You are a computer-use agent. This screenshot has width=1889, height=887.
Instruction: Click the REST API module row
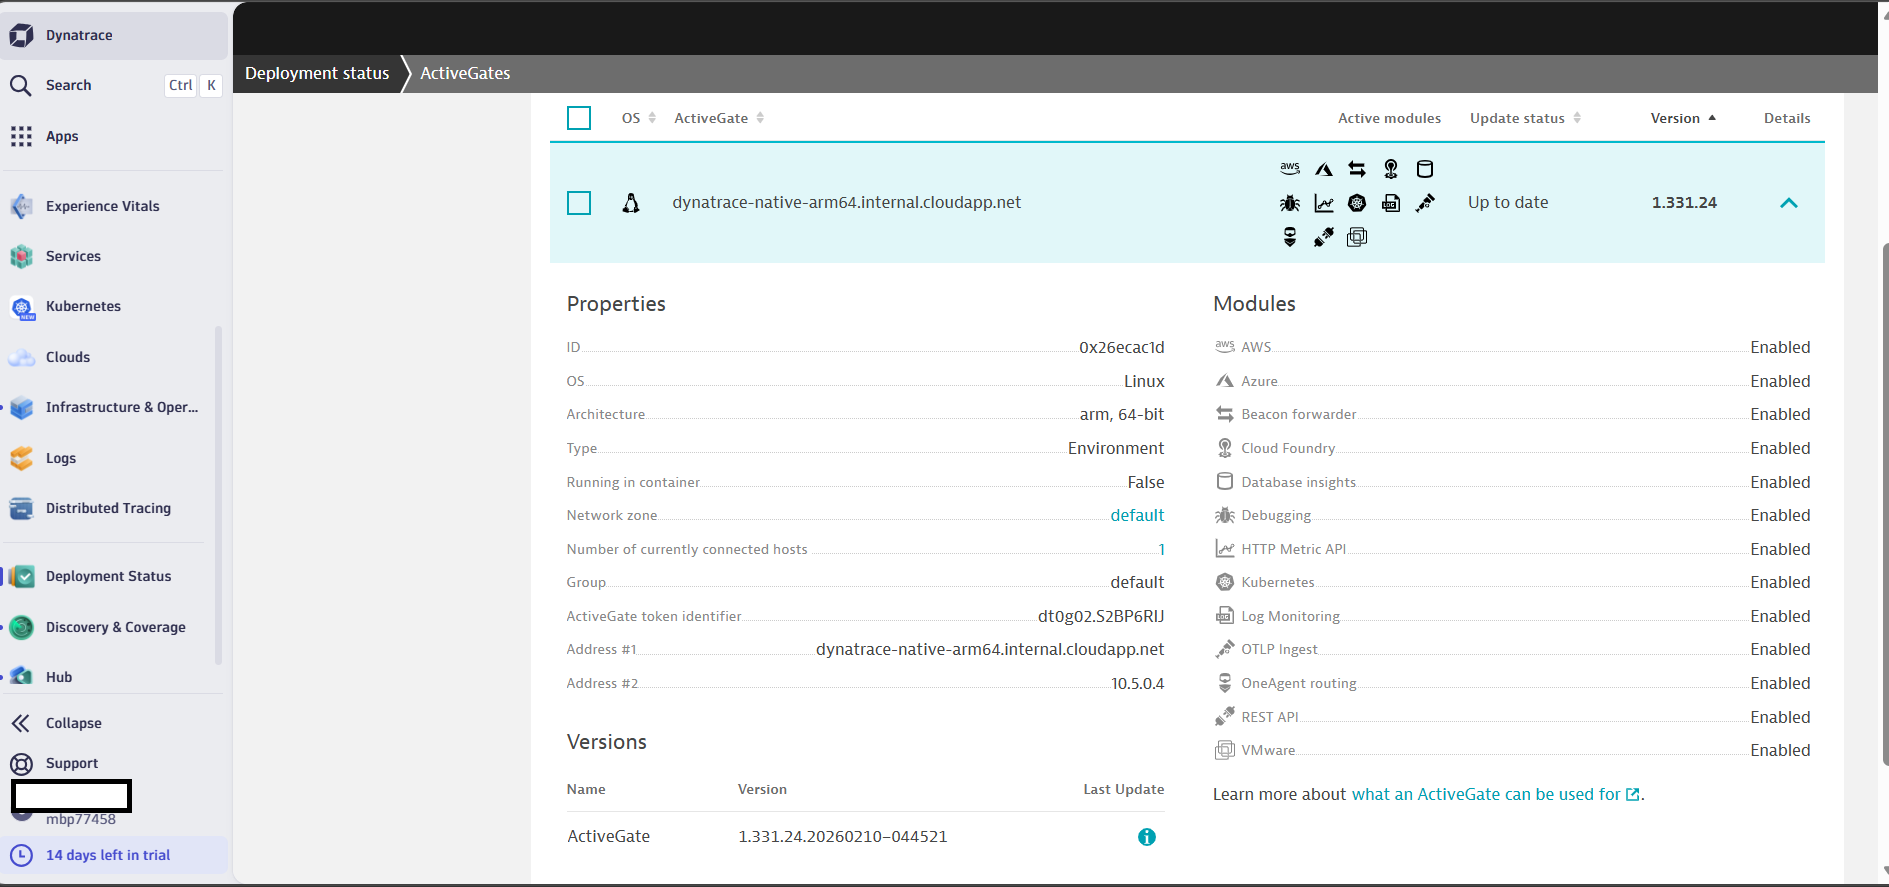(x=1512, y=717)
